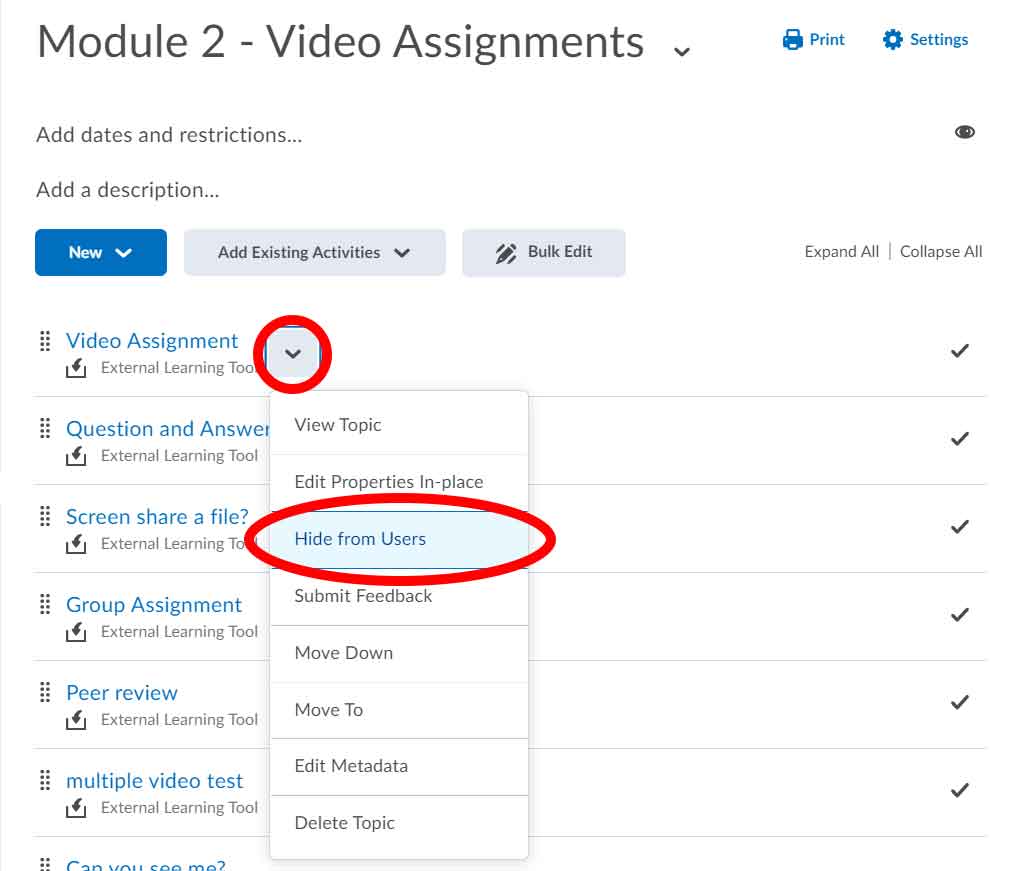
Task: Click the Add a description field
Action: [x=128, y=190]
